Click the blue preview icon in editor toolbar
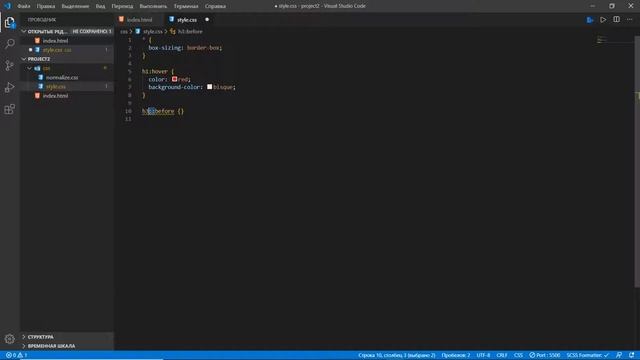The image size is (640, 360). 590,20
